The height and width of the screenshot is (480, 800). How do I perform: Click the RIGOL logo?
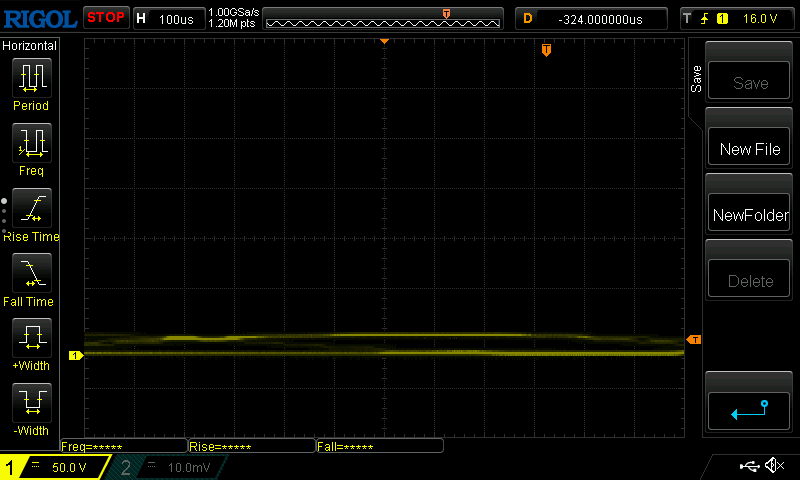point(40,19)
